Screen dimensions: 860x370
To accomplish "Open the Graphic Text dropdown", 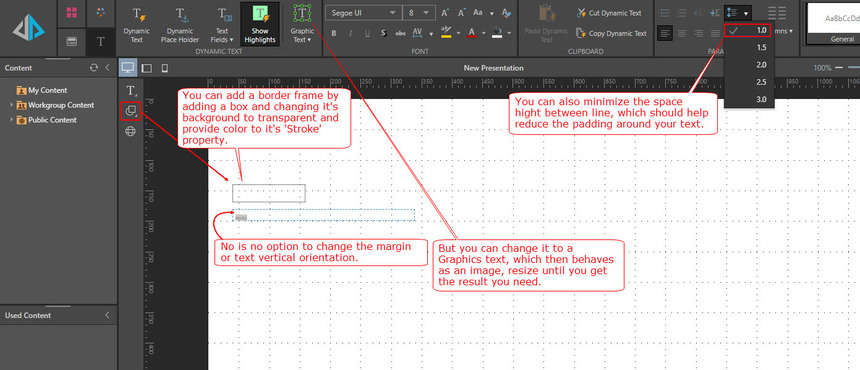I will point(302,24).
